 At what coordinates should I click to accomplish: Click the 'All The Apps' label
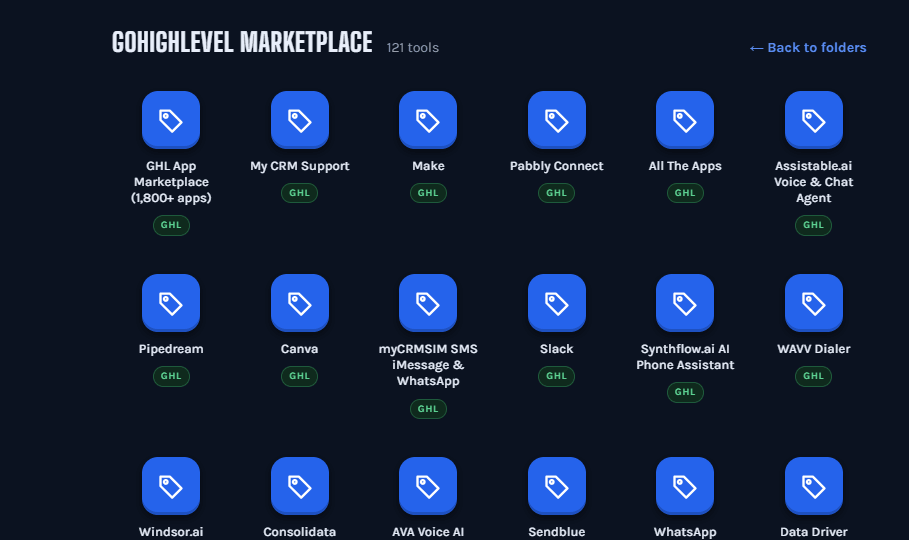click(x=685, y=166)
